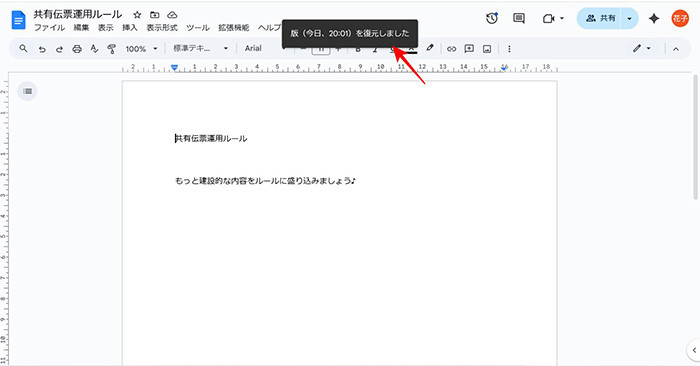Click the print icon
This screenshot has width=700, height=366.
point(77,49)
